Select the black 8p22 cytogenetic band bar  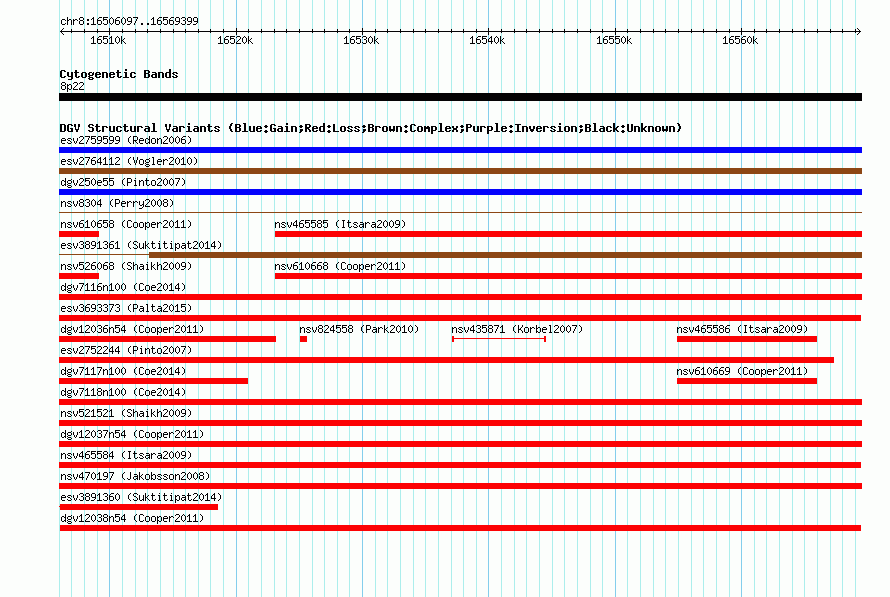(460, 97)
